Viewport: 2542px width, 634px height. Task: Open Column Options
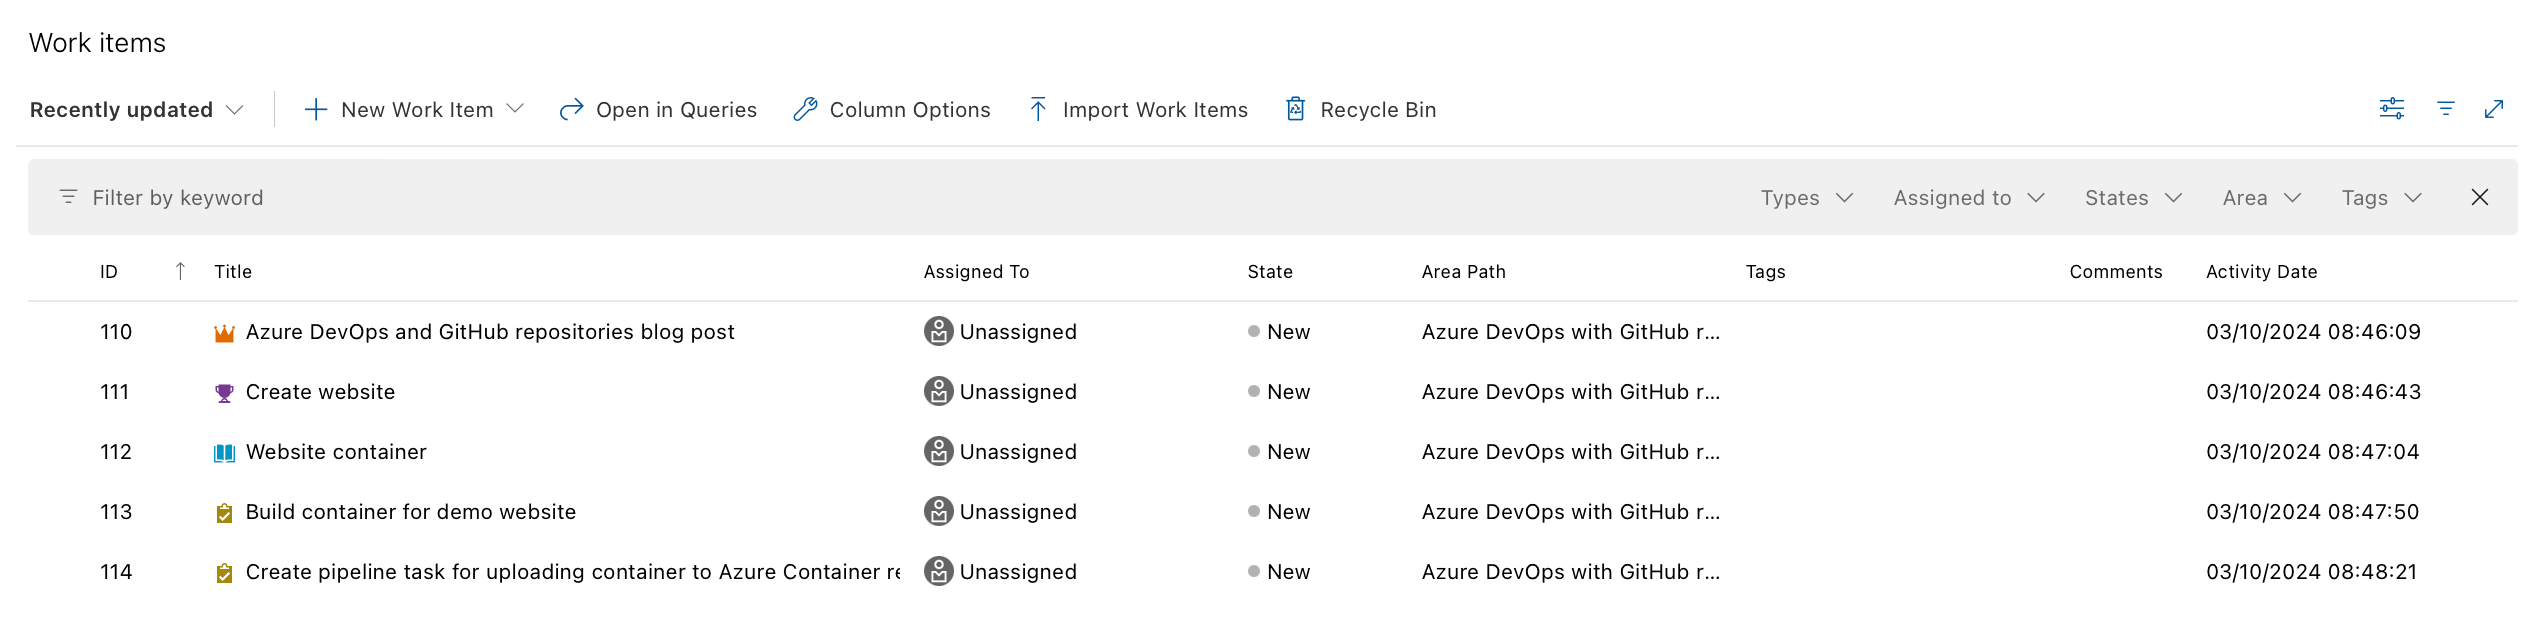tap(891, 110)
